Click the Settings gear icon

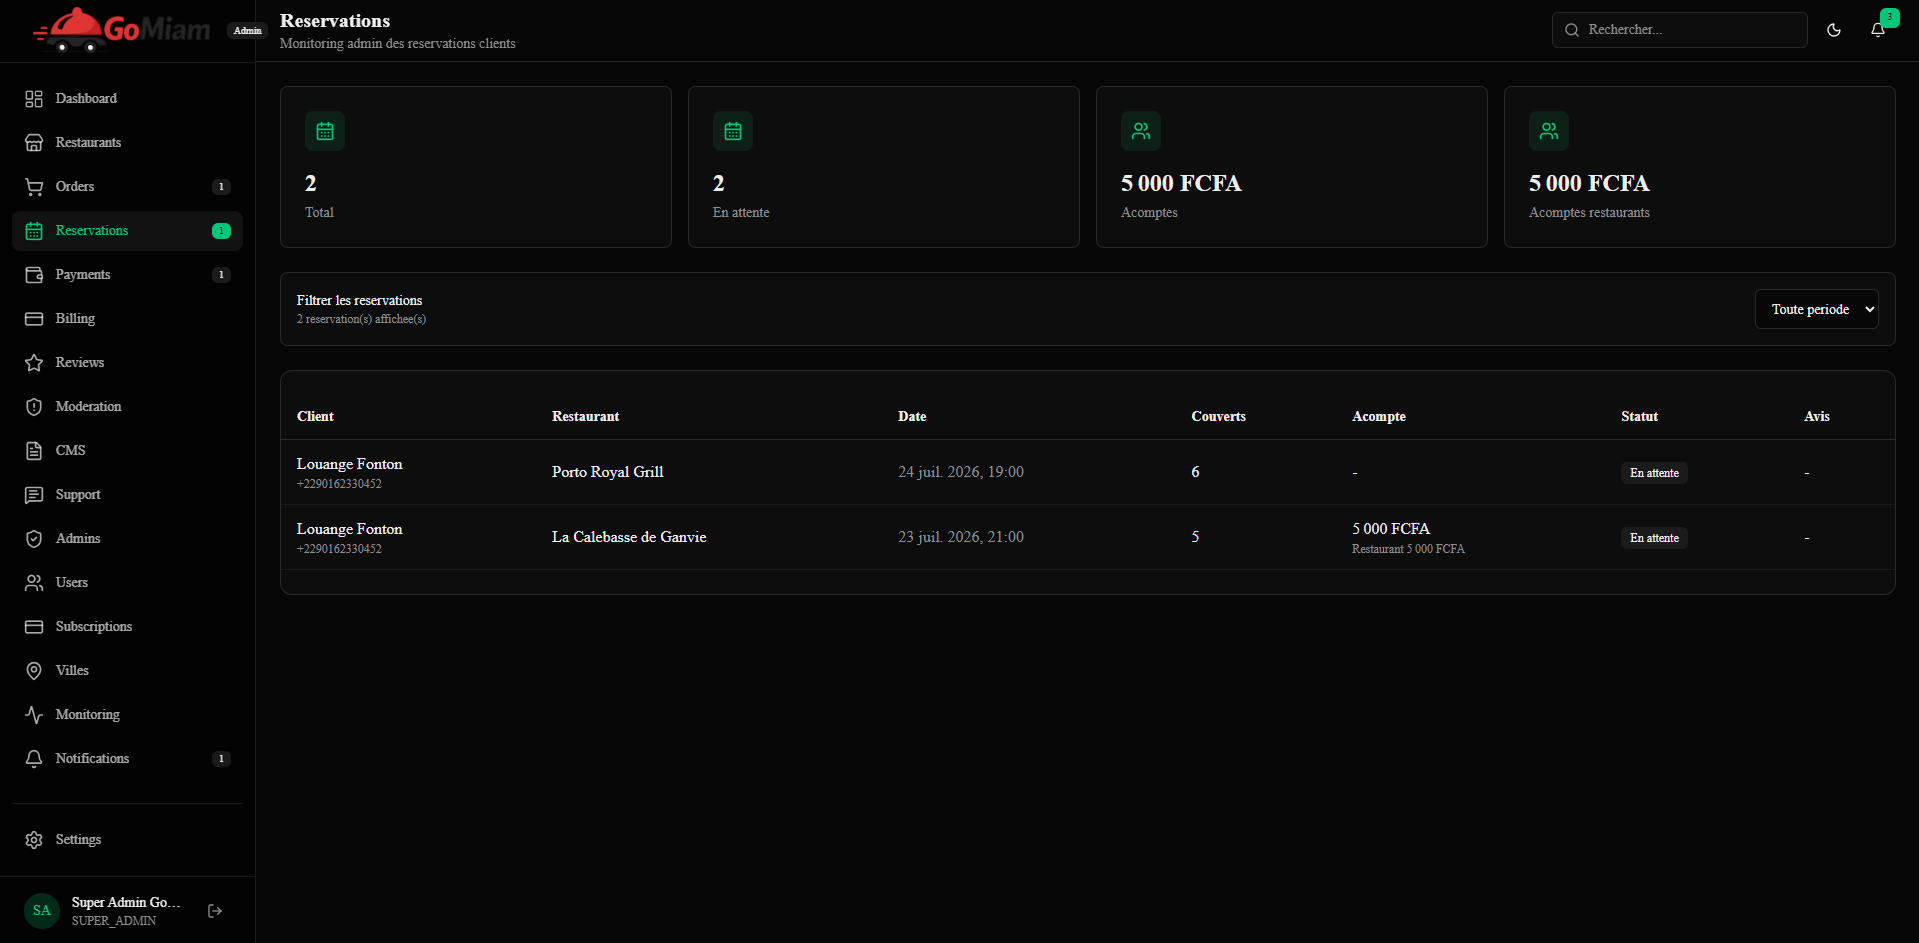click(34, 840)
